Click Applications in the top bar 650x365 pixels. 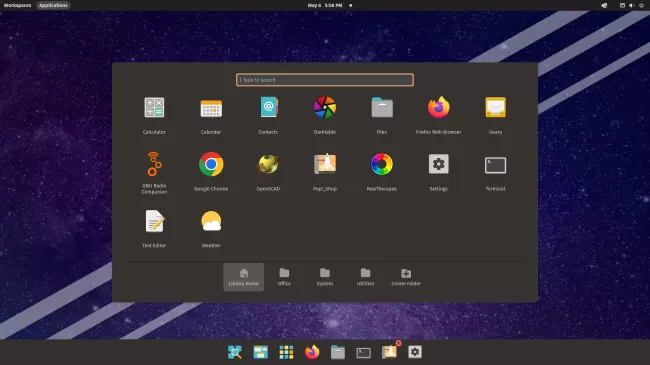[x=53, y=5]
